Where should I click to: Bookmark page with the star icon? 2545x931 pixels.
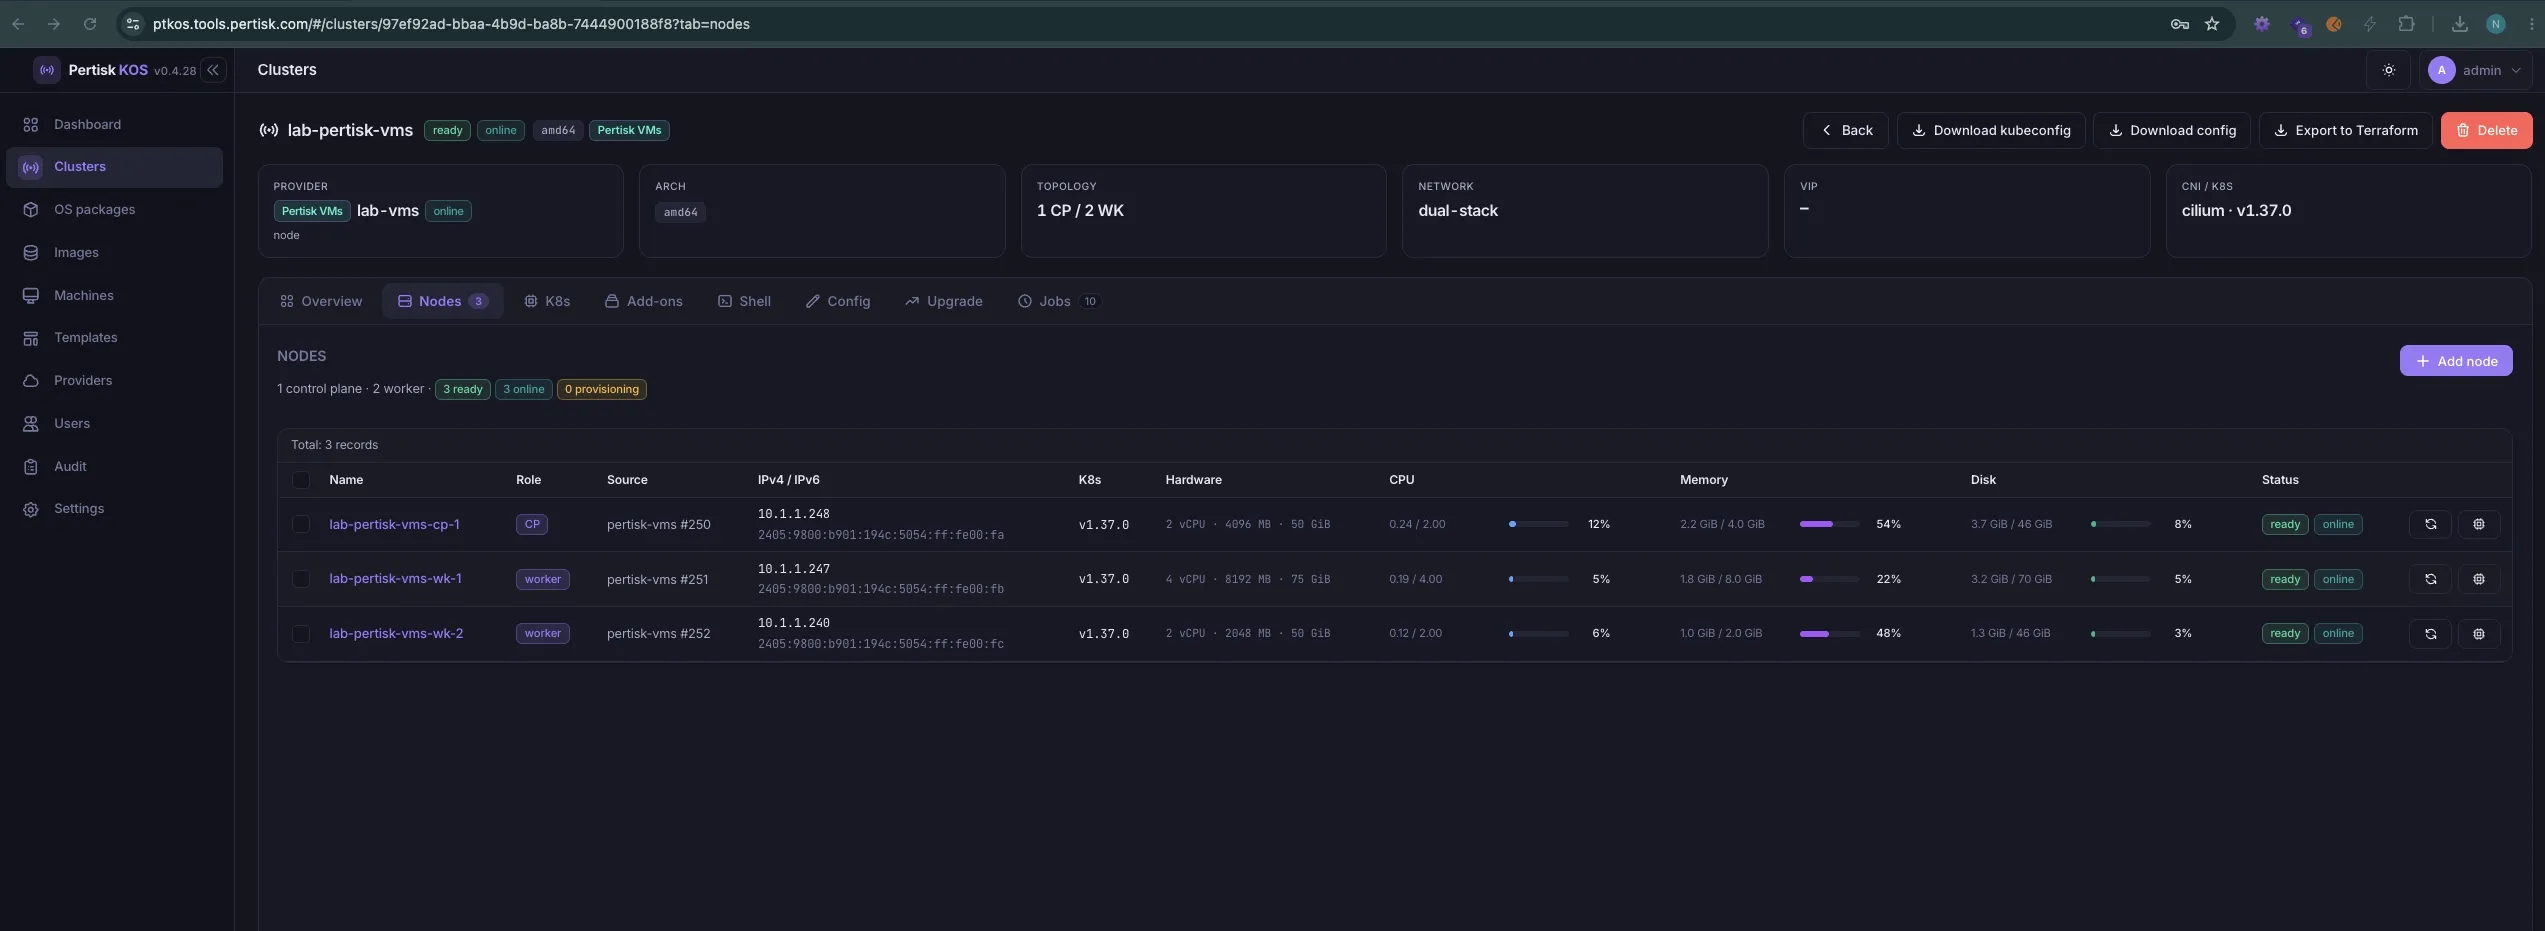tap(2212, 24)
